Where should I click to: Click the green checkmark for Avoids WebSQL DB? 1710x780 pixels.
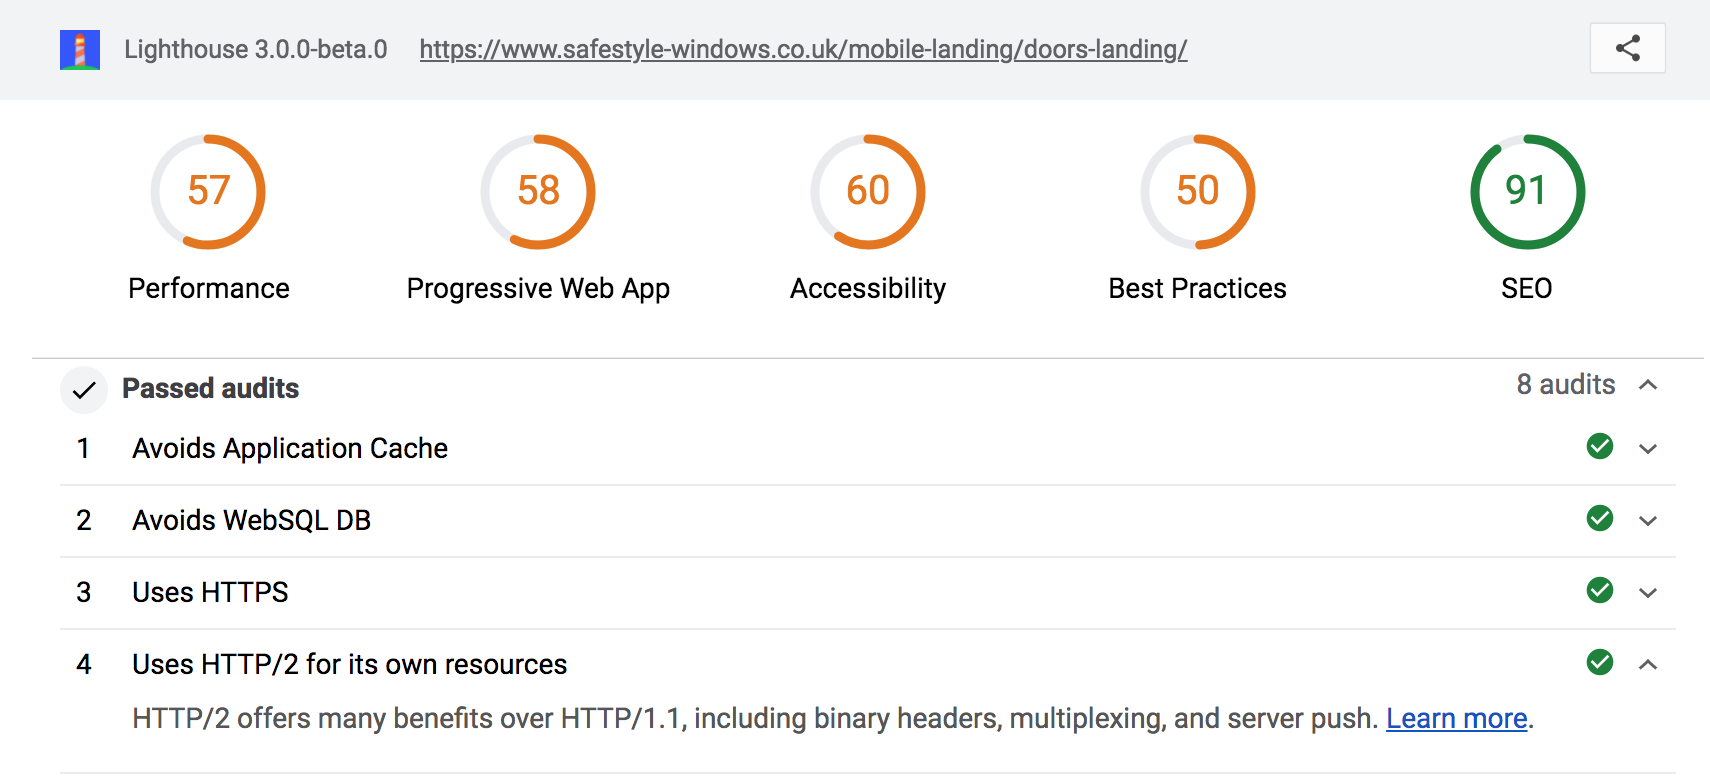coord(1599,519)
